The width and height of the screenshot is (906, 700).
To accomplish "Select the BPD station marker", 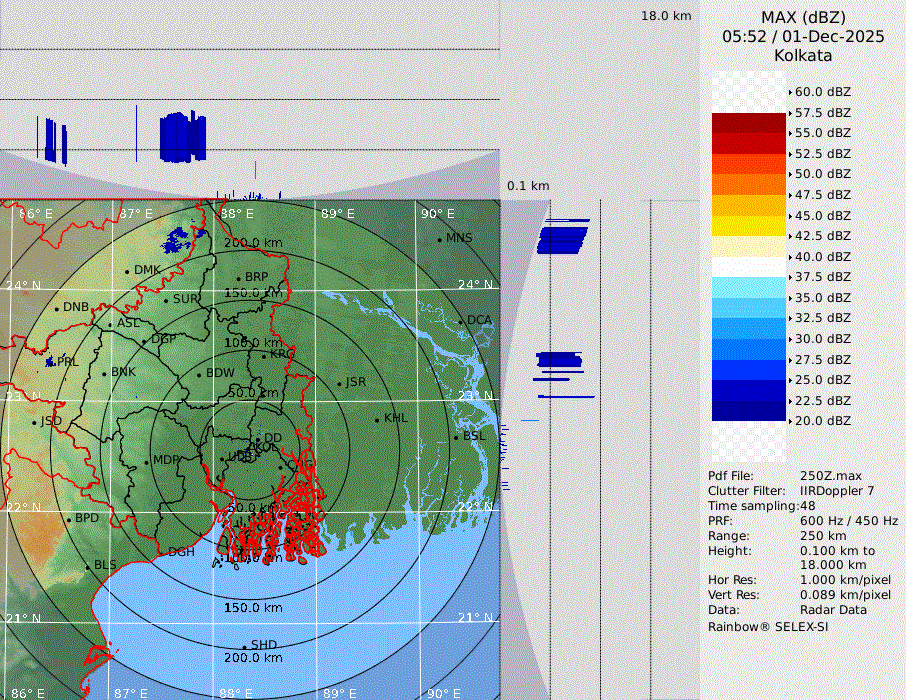I will click(x=69, y=519).
